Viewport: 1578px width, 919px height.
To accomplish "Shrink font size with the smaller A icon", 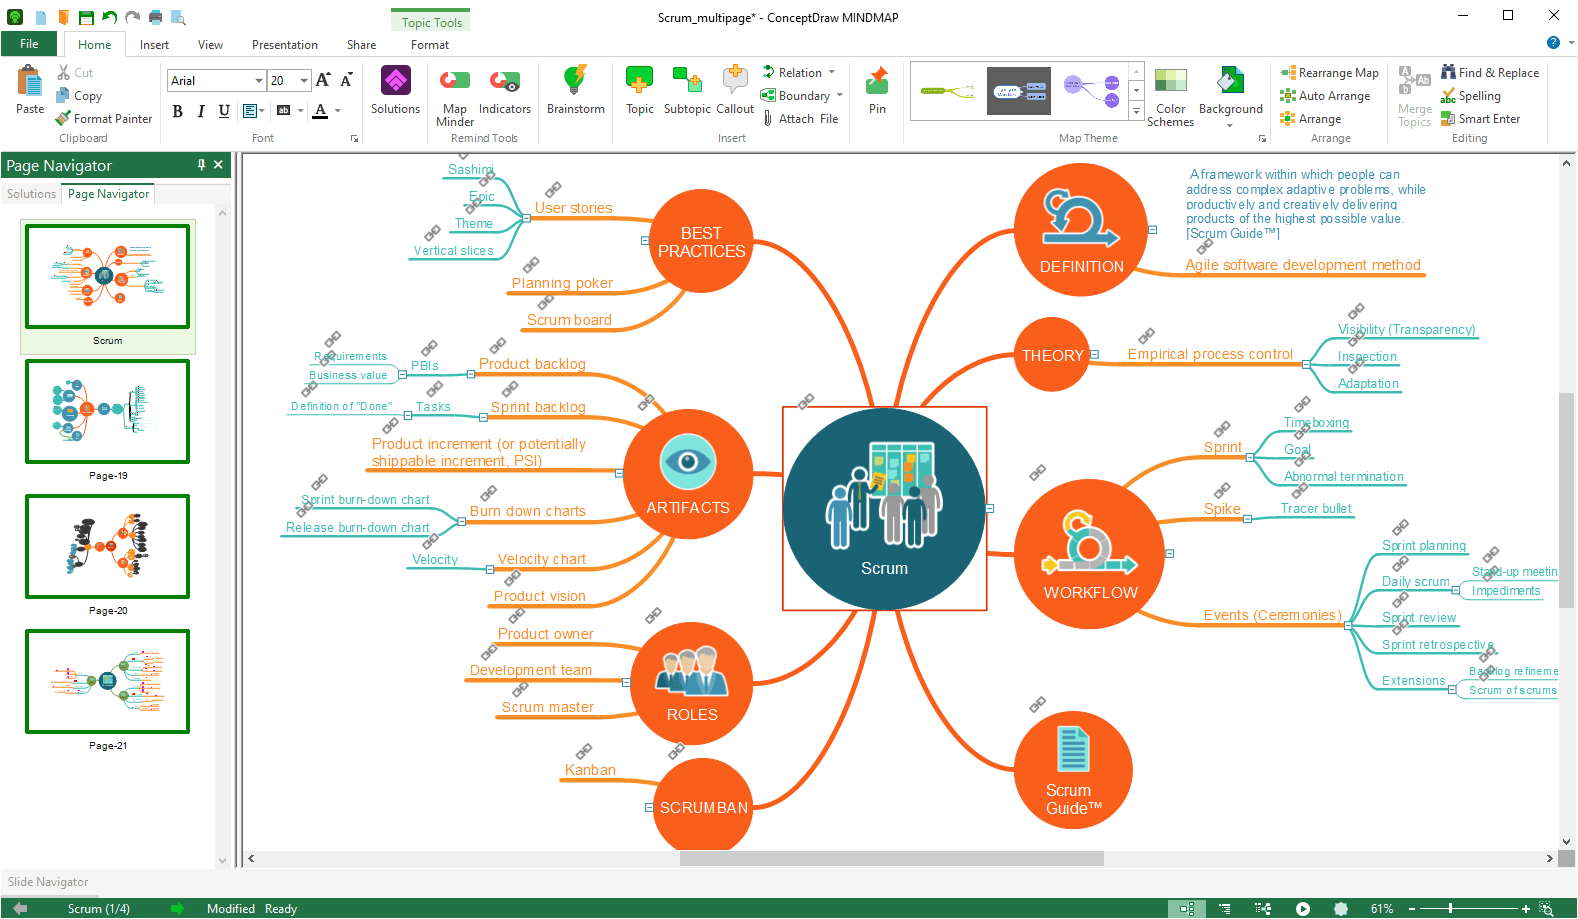I will (346, 81).
